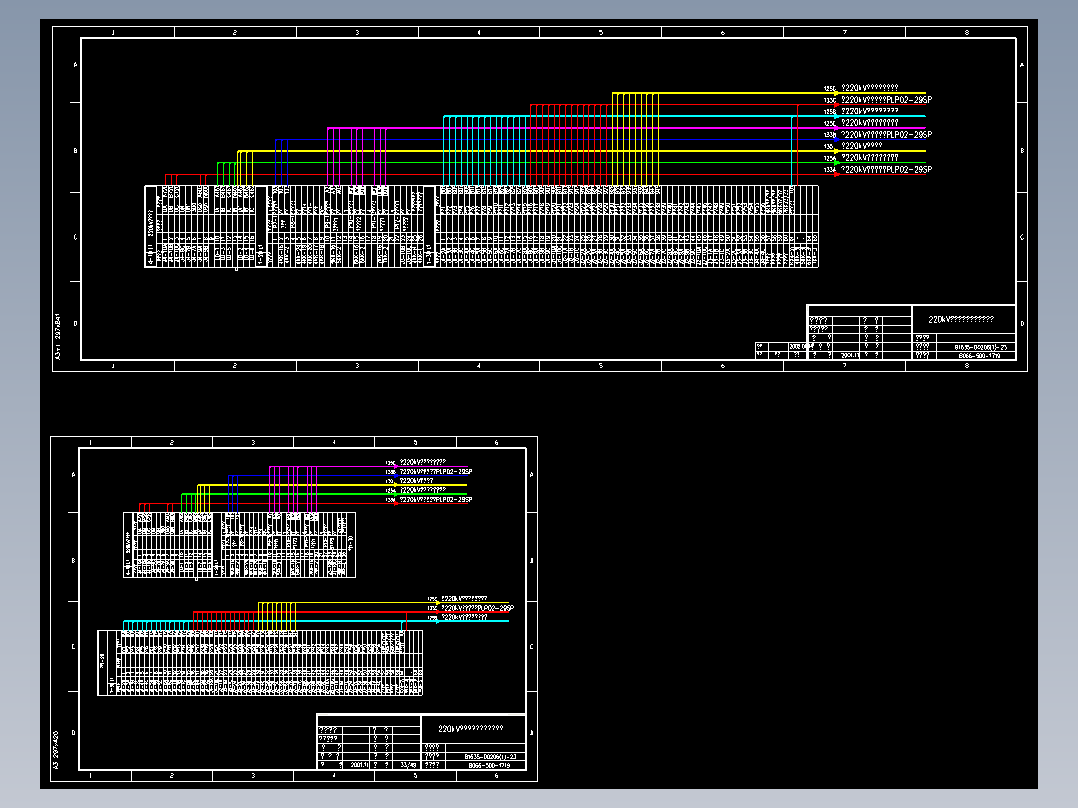Click the B066-500-1719 number in the 297x420 sheet
Viewport: 1078px width, 808px height.
click(x=489, y=765)
